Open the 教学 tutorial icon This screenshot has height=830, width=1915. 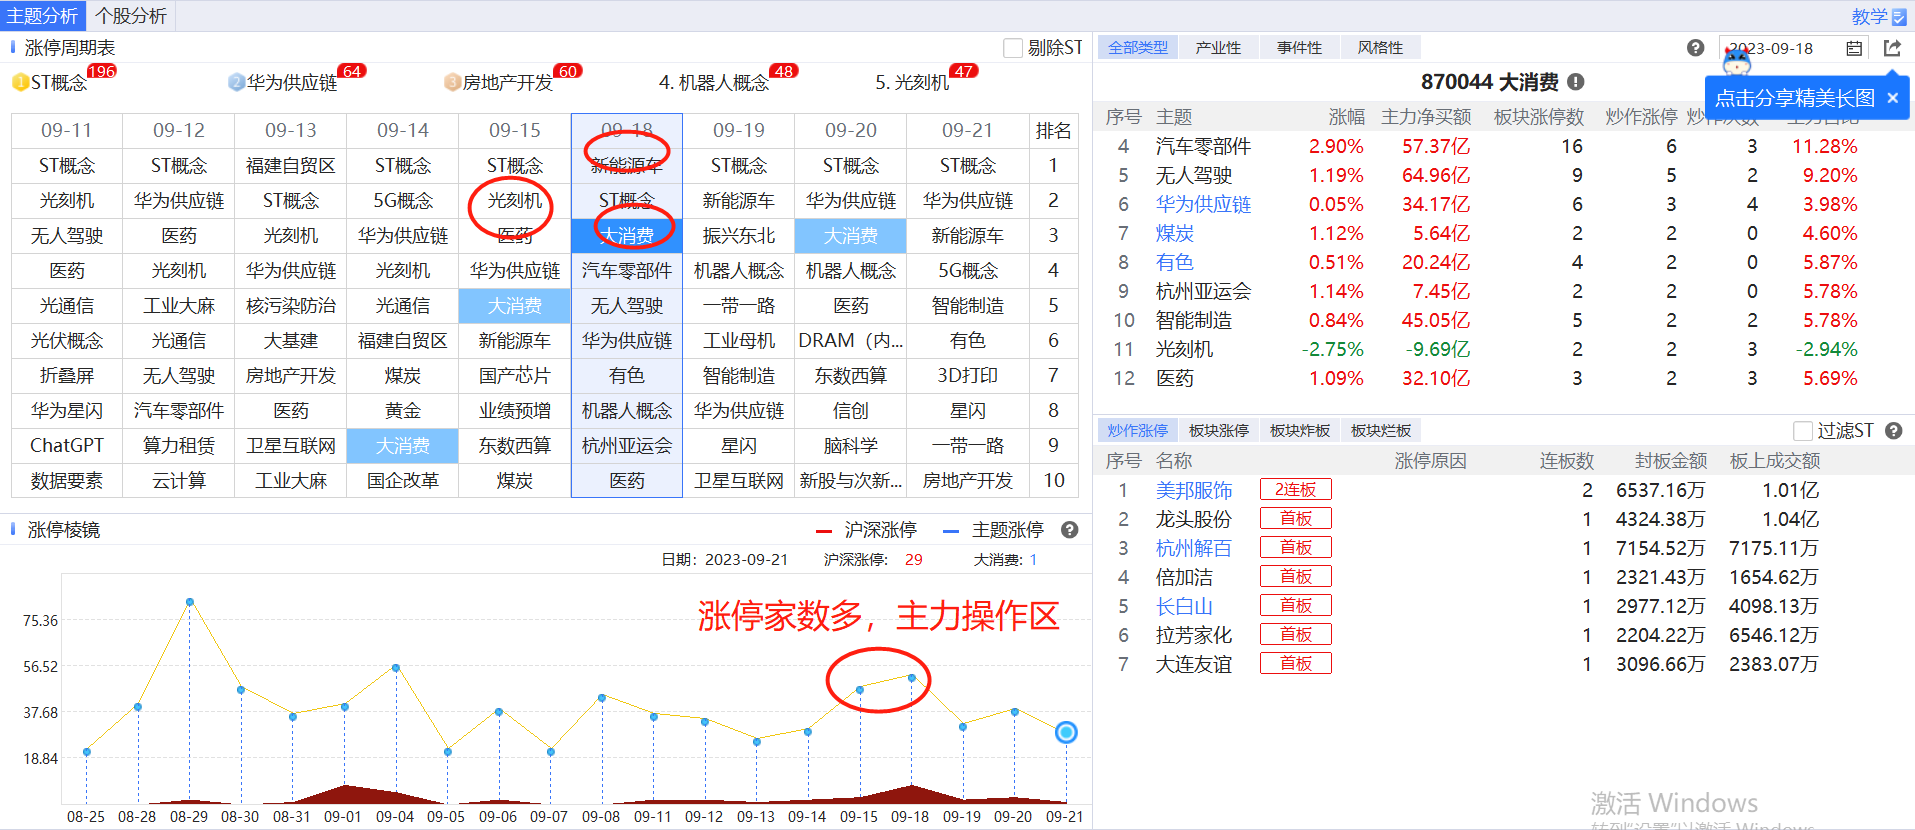[x=1899, y=17]
